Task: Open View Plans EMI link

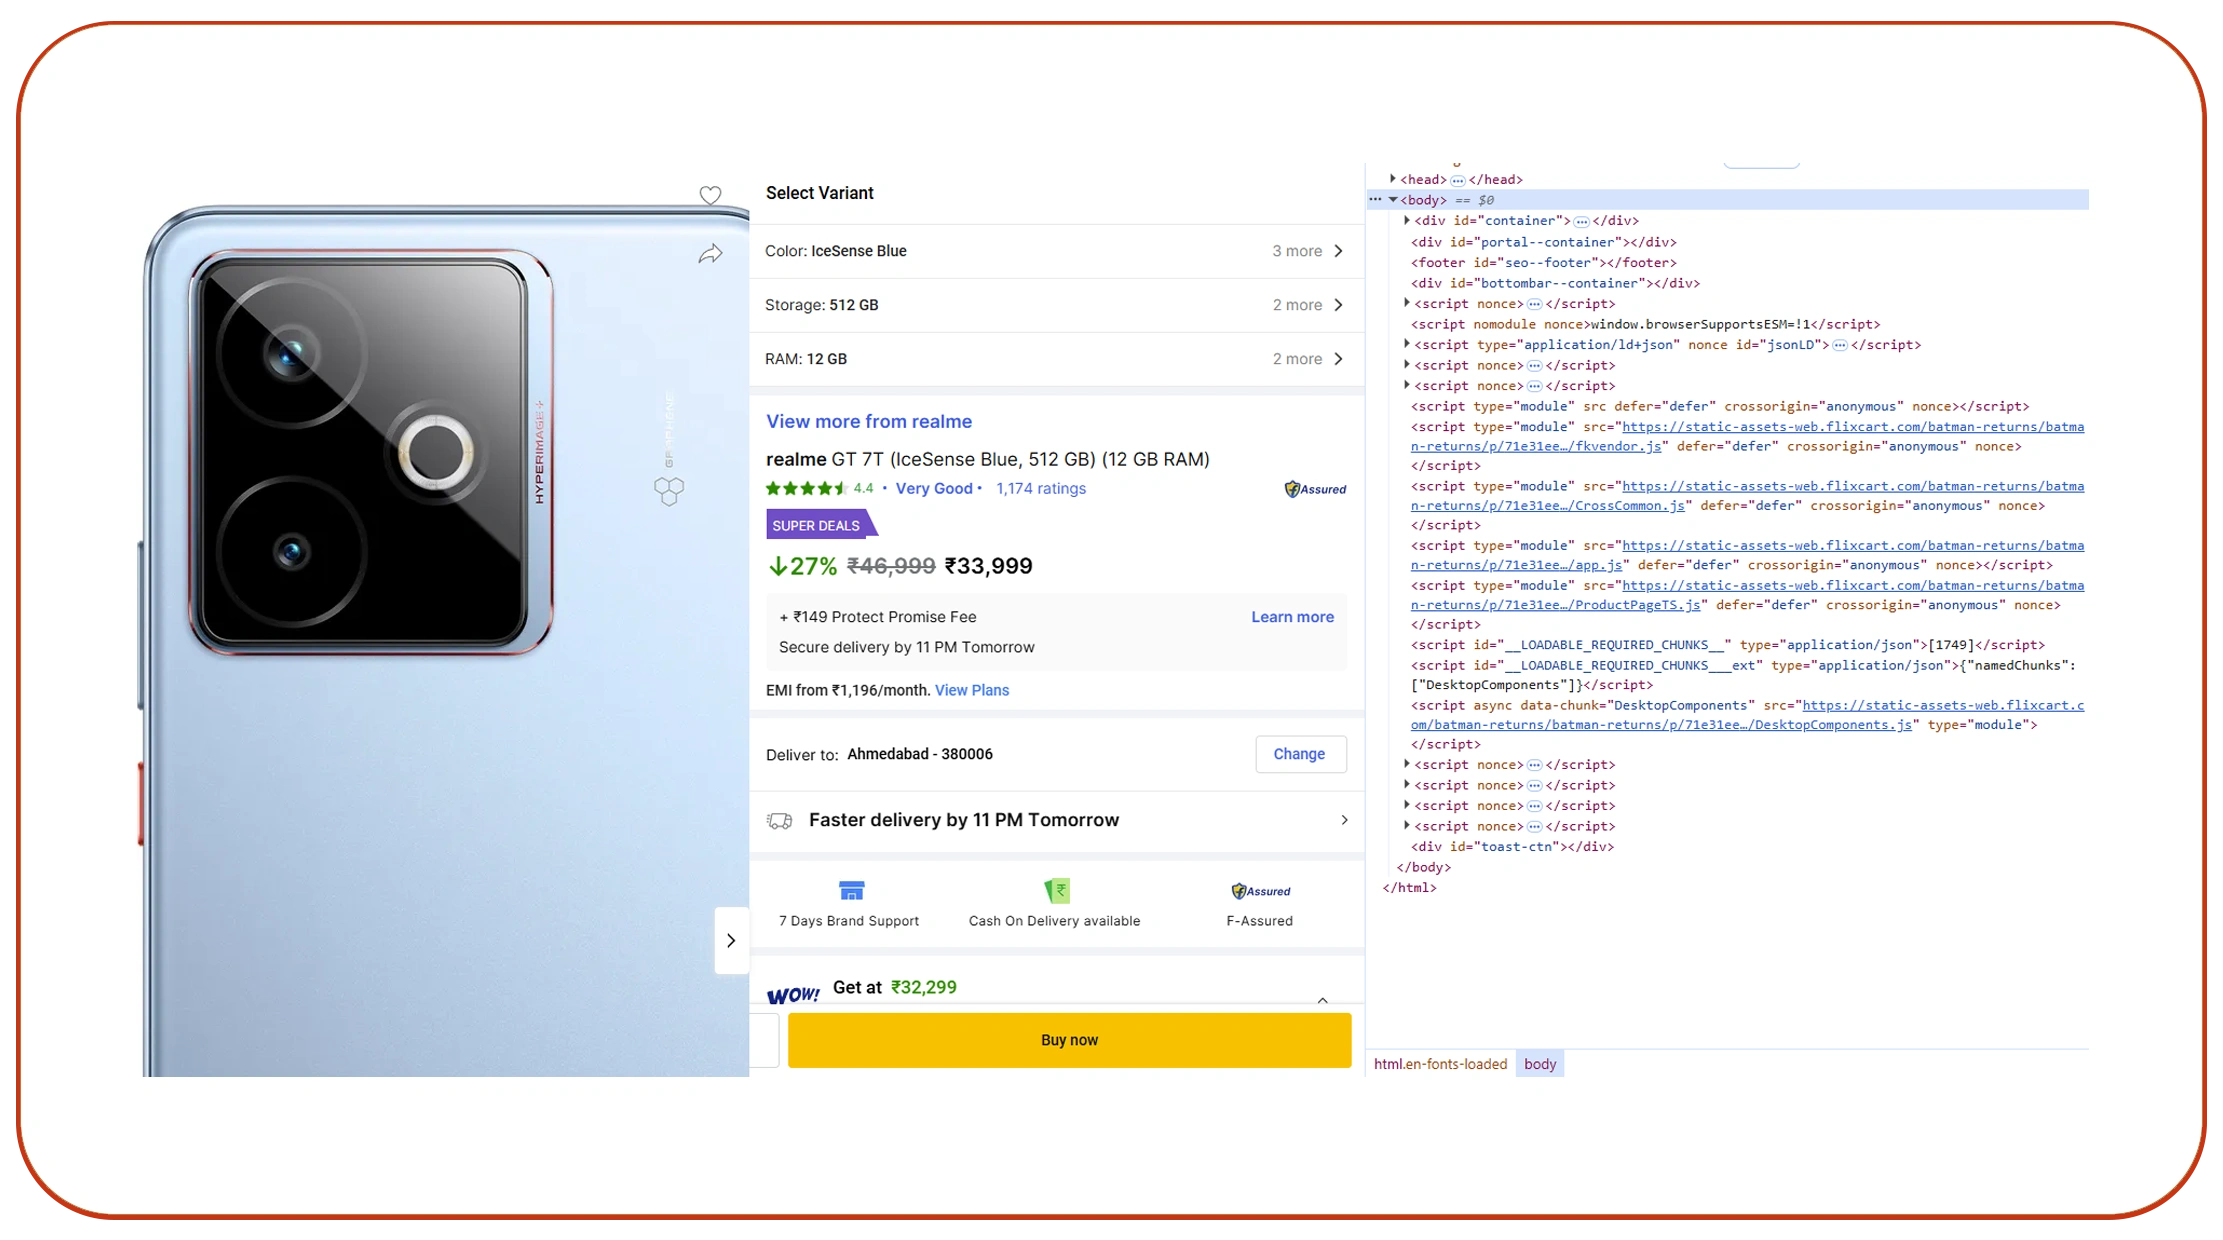Action: click(x=972, y=690)
